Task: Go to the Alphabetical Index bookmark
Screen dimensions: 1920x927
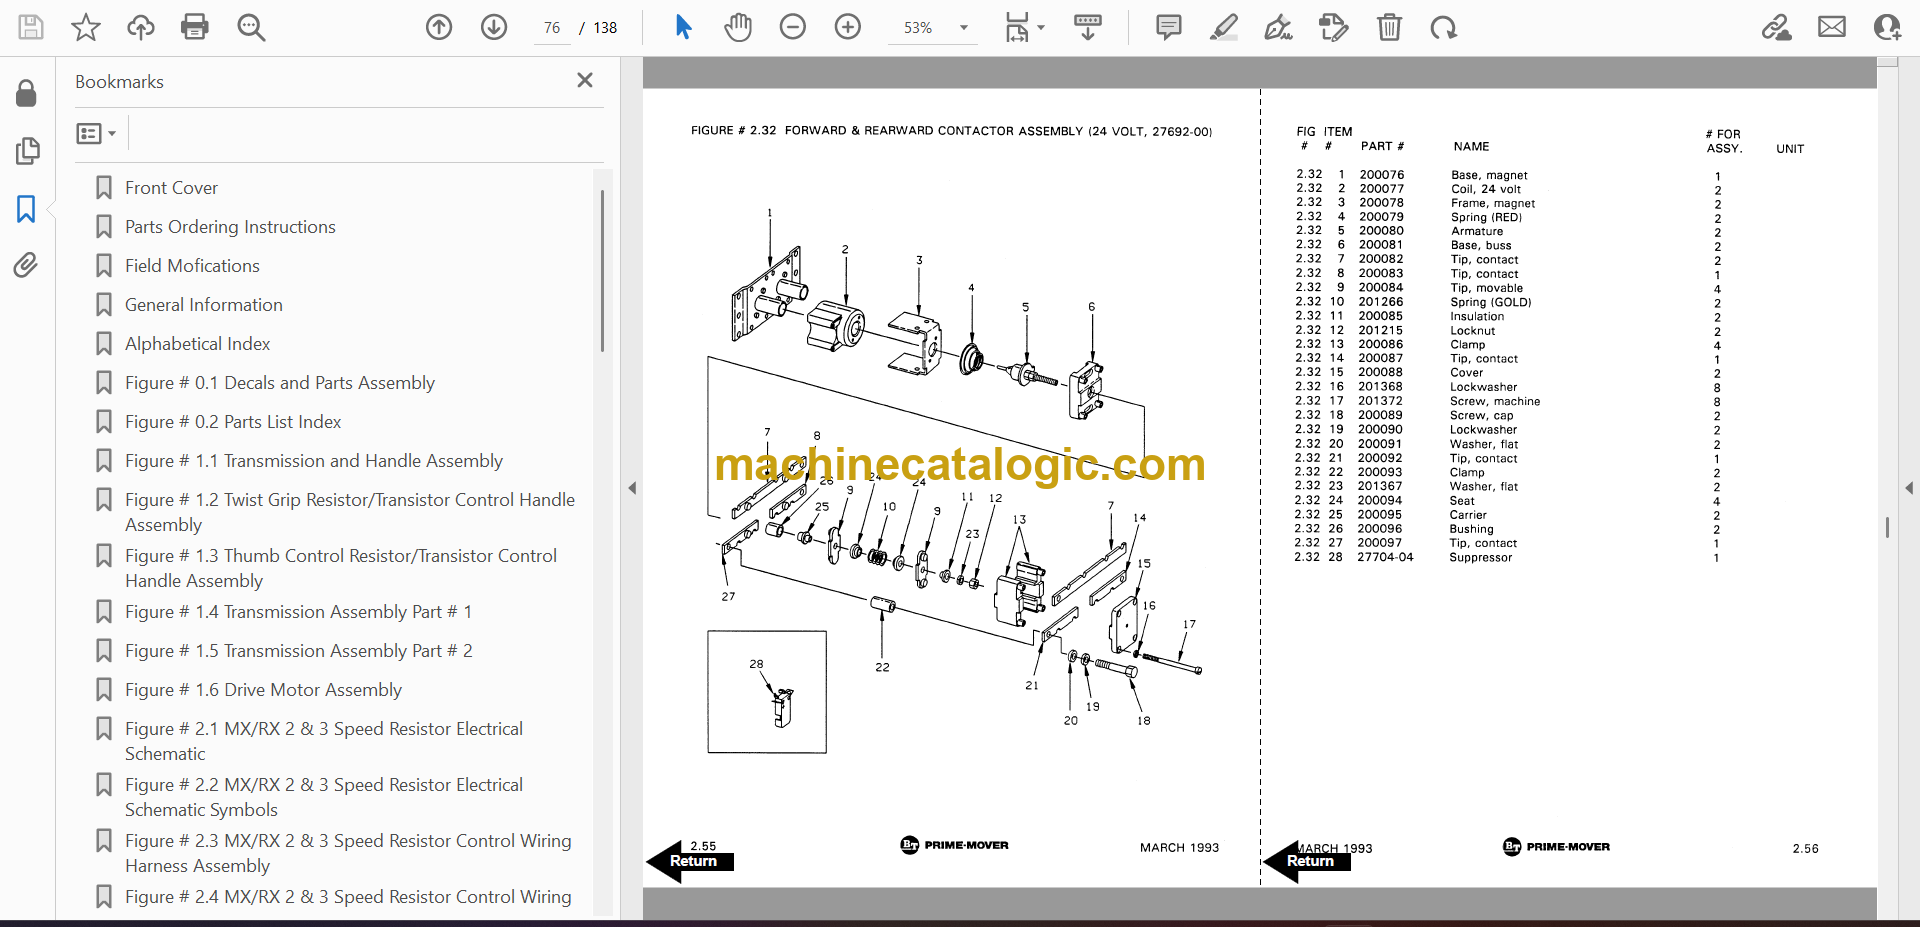Action: [x=198, y=344]
